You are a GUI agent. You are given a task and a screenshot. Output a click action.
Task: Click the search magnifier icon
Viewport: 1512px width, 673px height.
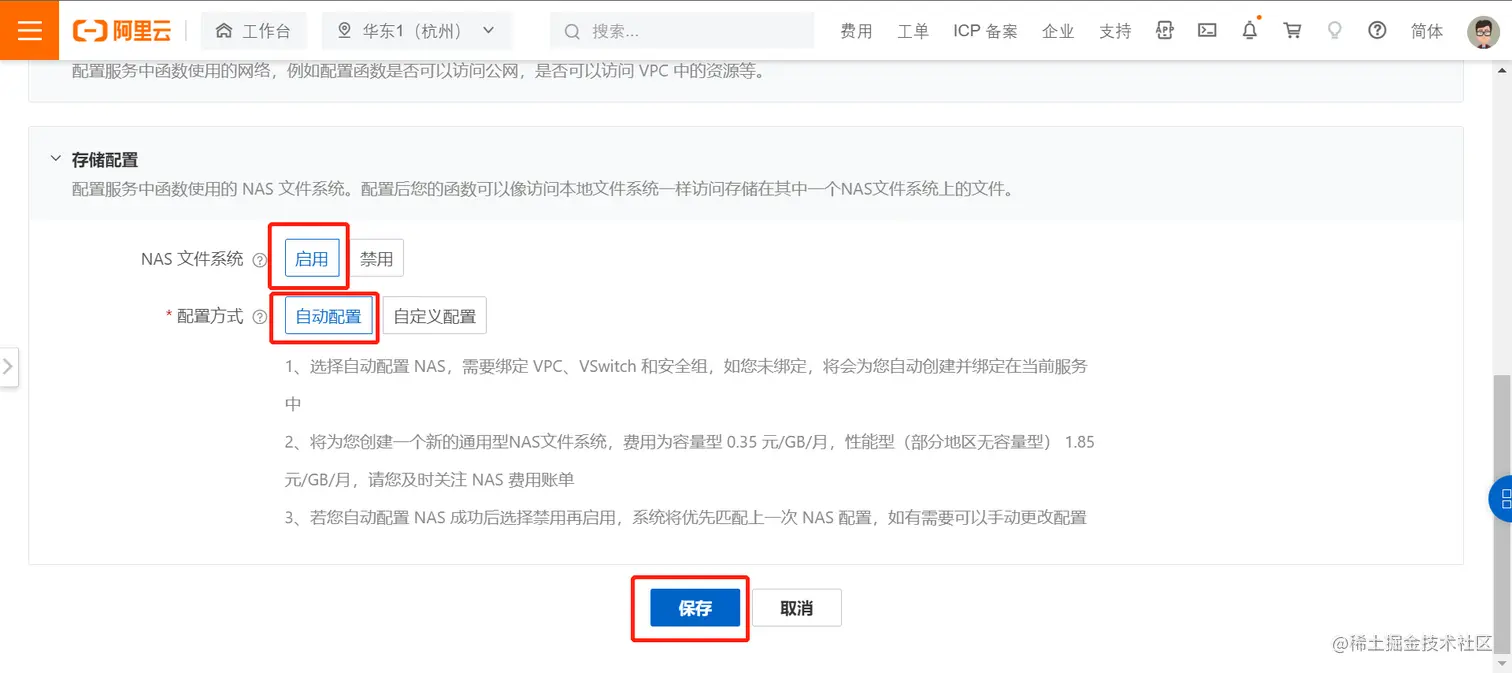tap(573, 31)
